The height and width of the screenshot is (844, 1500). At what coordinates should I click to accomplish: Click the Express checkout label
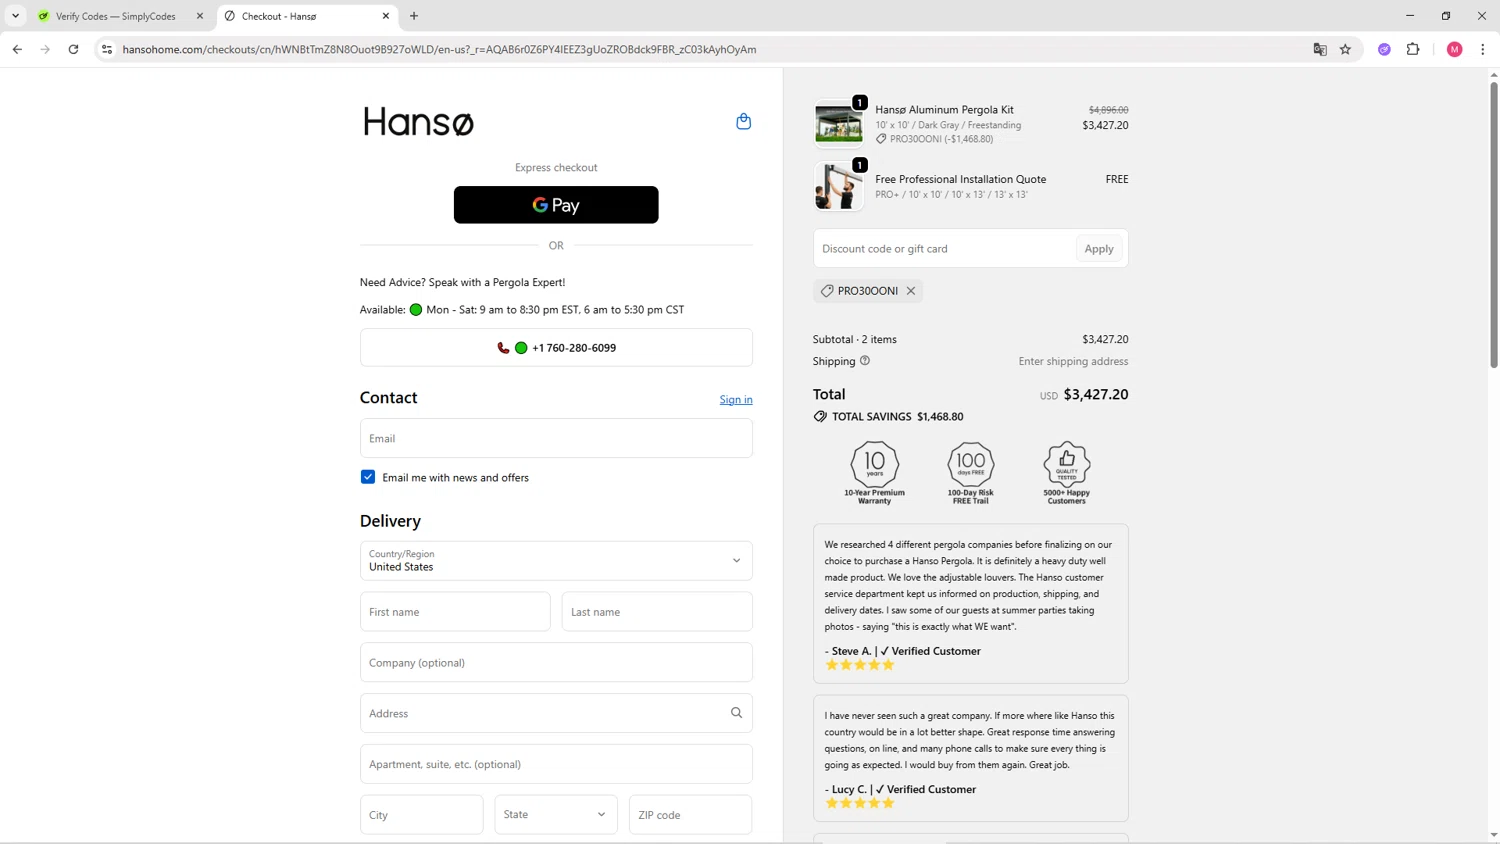point(556,168)
